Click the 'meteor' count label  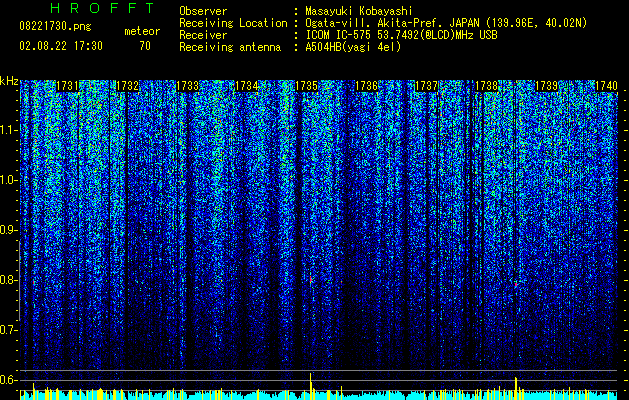click(142, 31)
